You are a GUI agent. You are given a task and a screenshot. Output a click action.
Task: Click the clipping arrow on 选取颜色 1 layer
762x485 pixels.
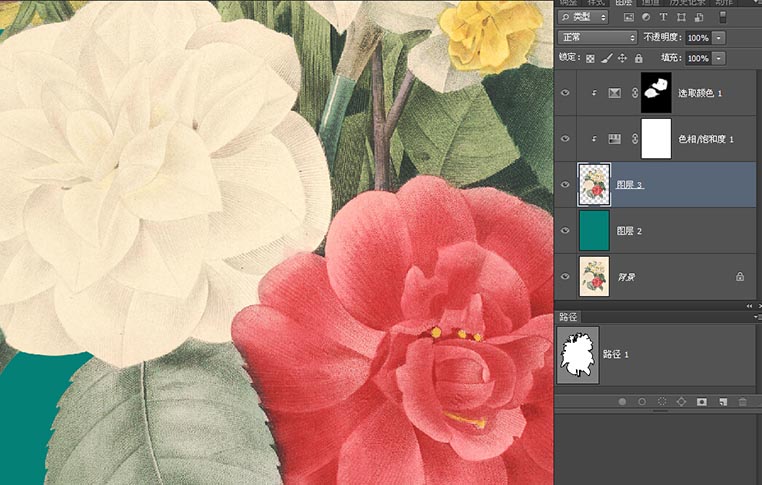tap(594, 93)
